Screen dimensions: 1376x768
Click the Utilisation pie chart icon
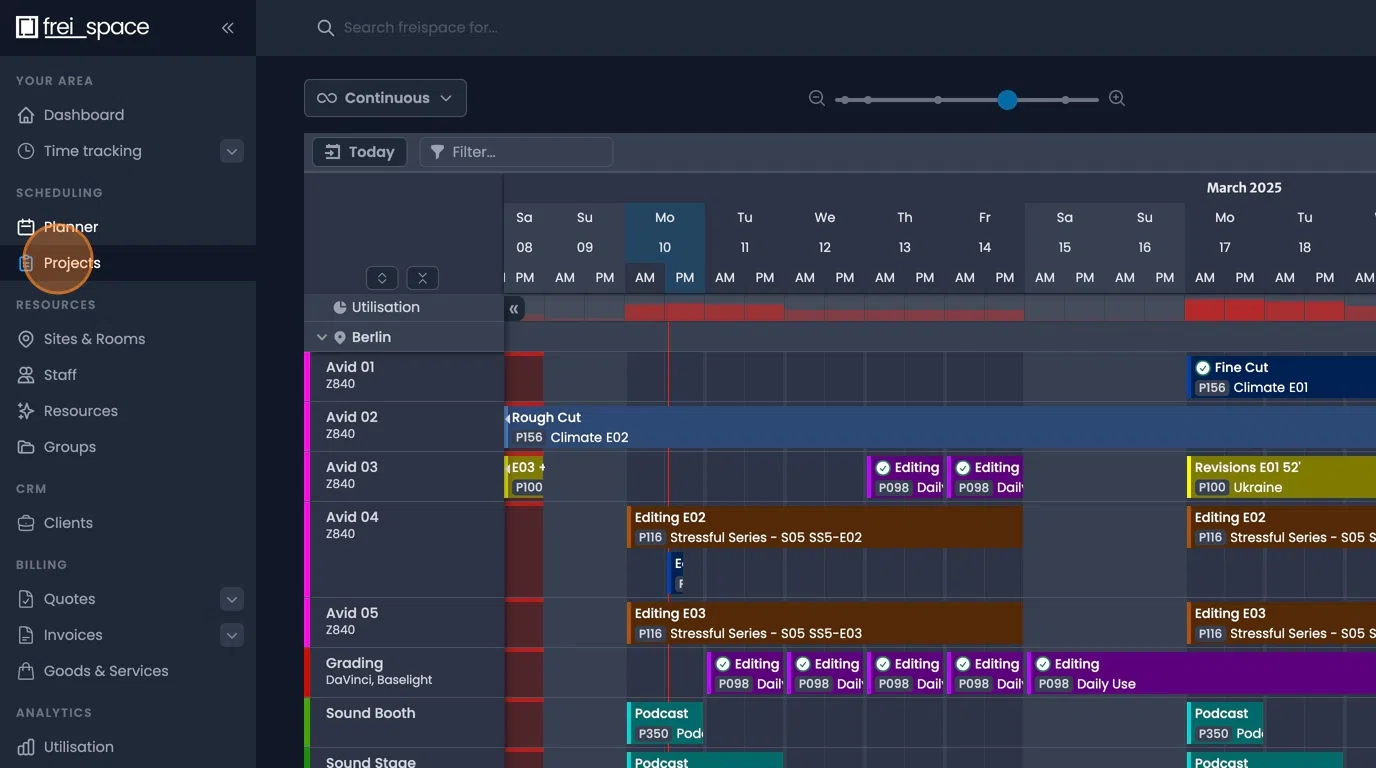[x=342, y=307]
